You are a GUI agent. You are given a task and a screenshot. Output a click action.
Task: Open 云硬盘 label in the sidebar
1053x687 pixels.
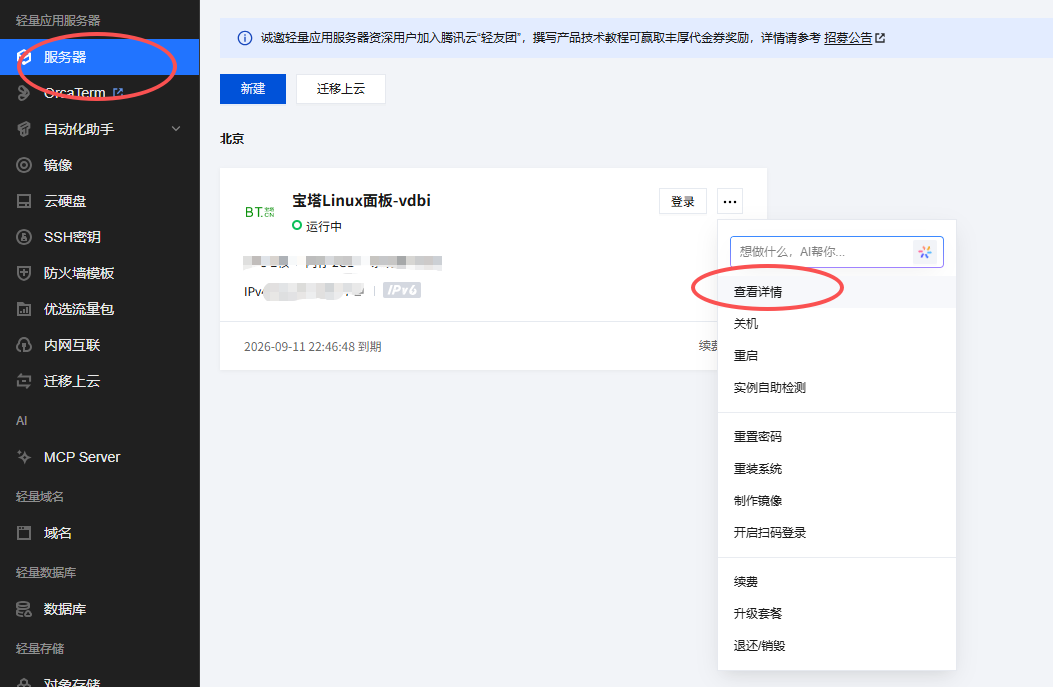point(65,201)
